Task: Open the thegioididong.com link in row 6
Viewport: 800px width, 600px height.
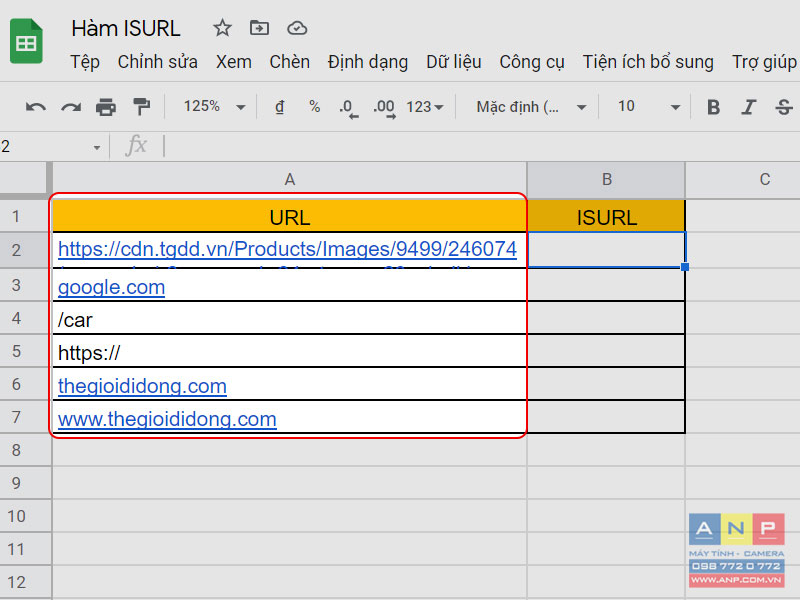Action: [x=142, y=386]
